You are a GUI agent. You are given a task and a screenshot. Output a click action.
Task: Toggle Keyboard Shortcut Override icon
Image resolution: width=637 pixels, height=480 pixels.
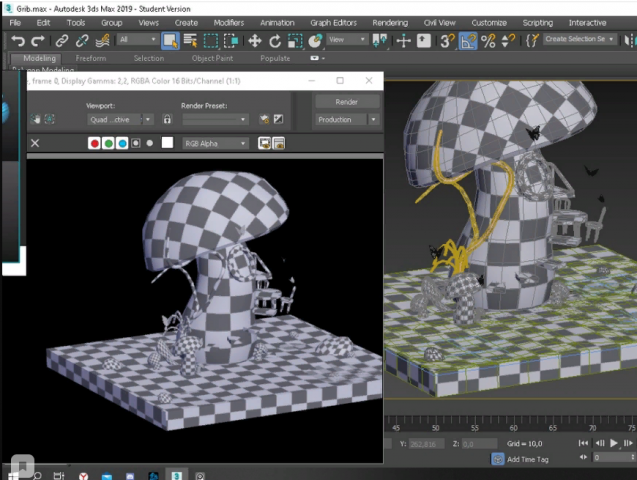pyautogui.click(x=423, y=41)
